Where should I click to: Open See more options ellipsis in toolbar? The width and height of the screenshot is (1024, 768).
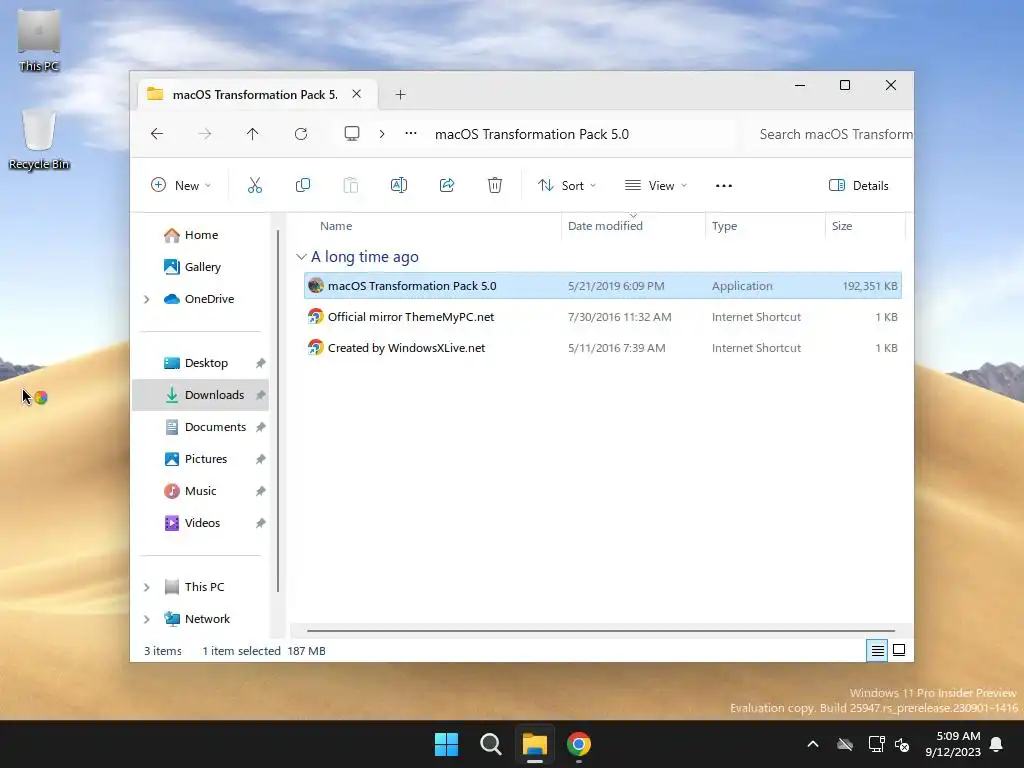click(724, 185)
